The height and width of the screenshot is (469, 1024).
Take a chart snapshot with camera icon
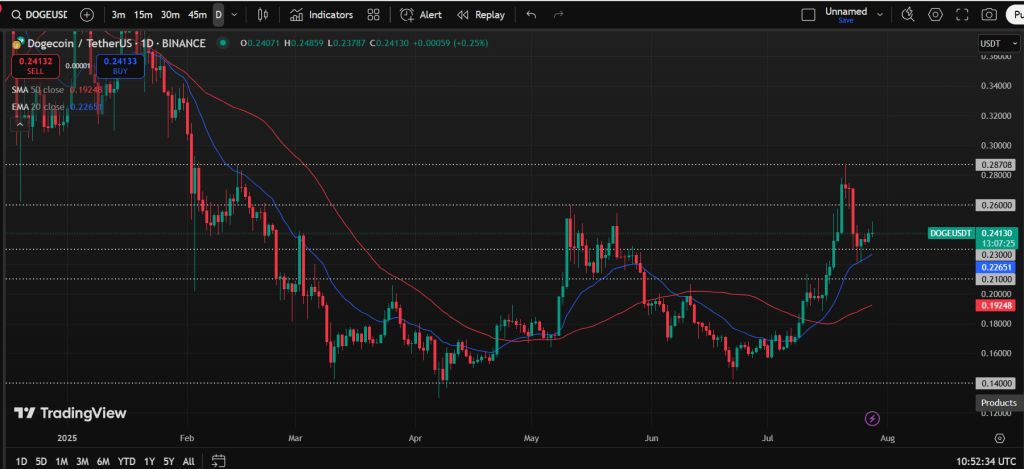click(989, 14)
